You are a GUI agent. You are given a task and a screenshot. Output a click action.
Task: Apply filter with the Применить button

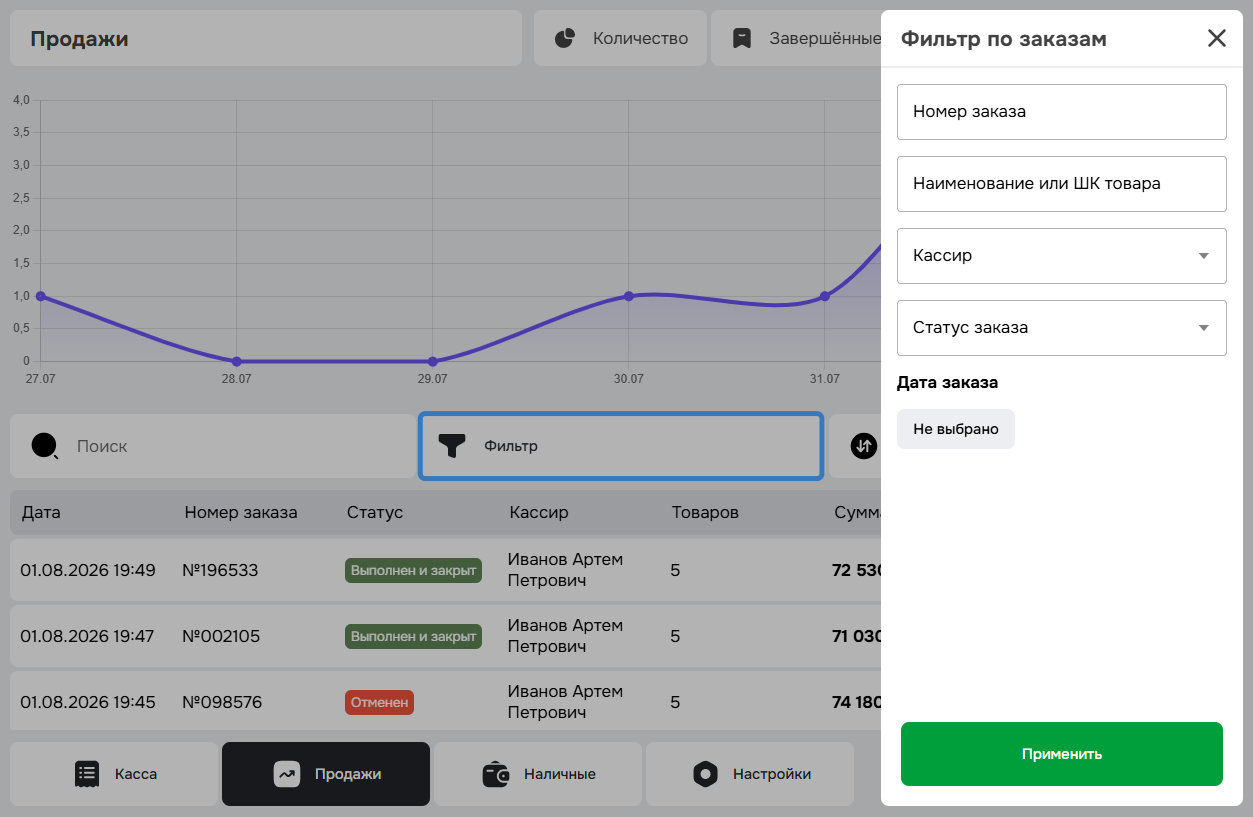(1062, 754)
